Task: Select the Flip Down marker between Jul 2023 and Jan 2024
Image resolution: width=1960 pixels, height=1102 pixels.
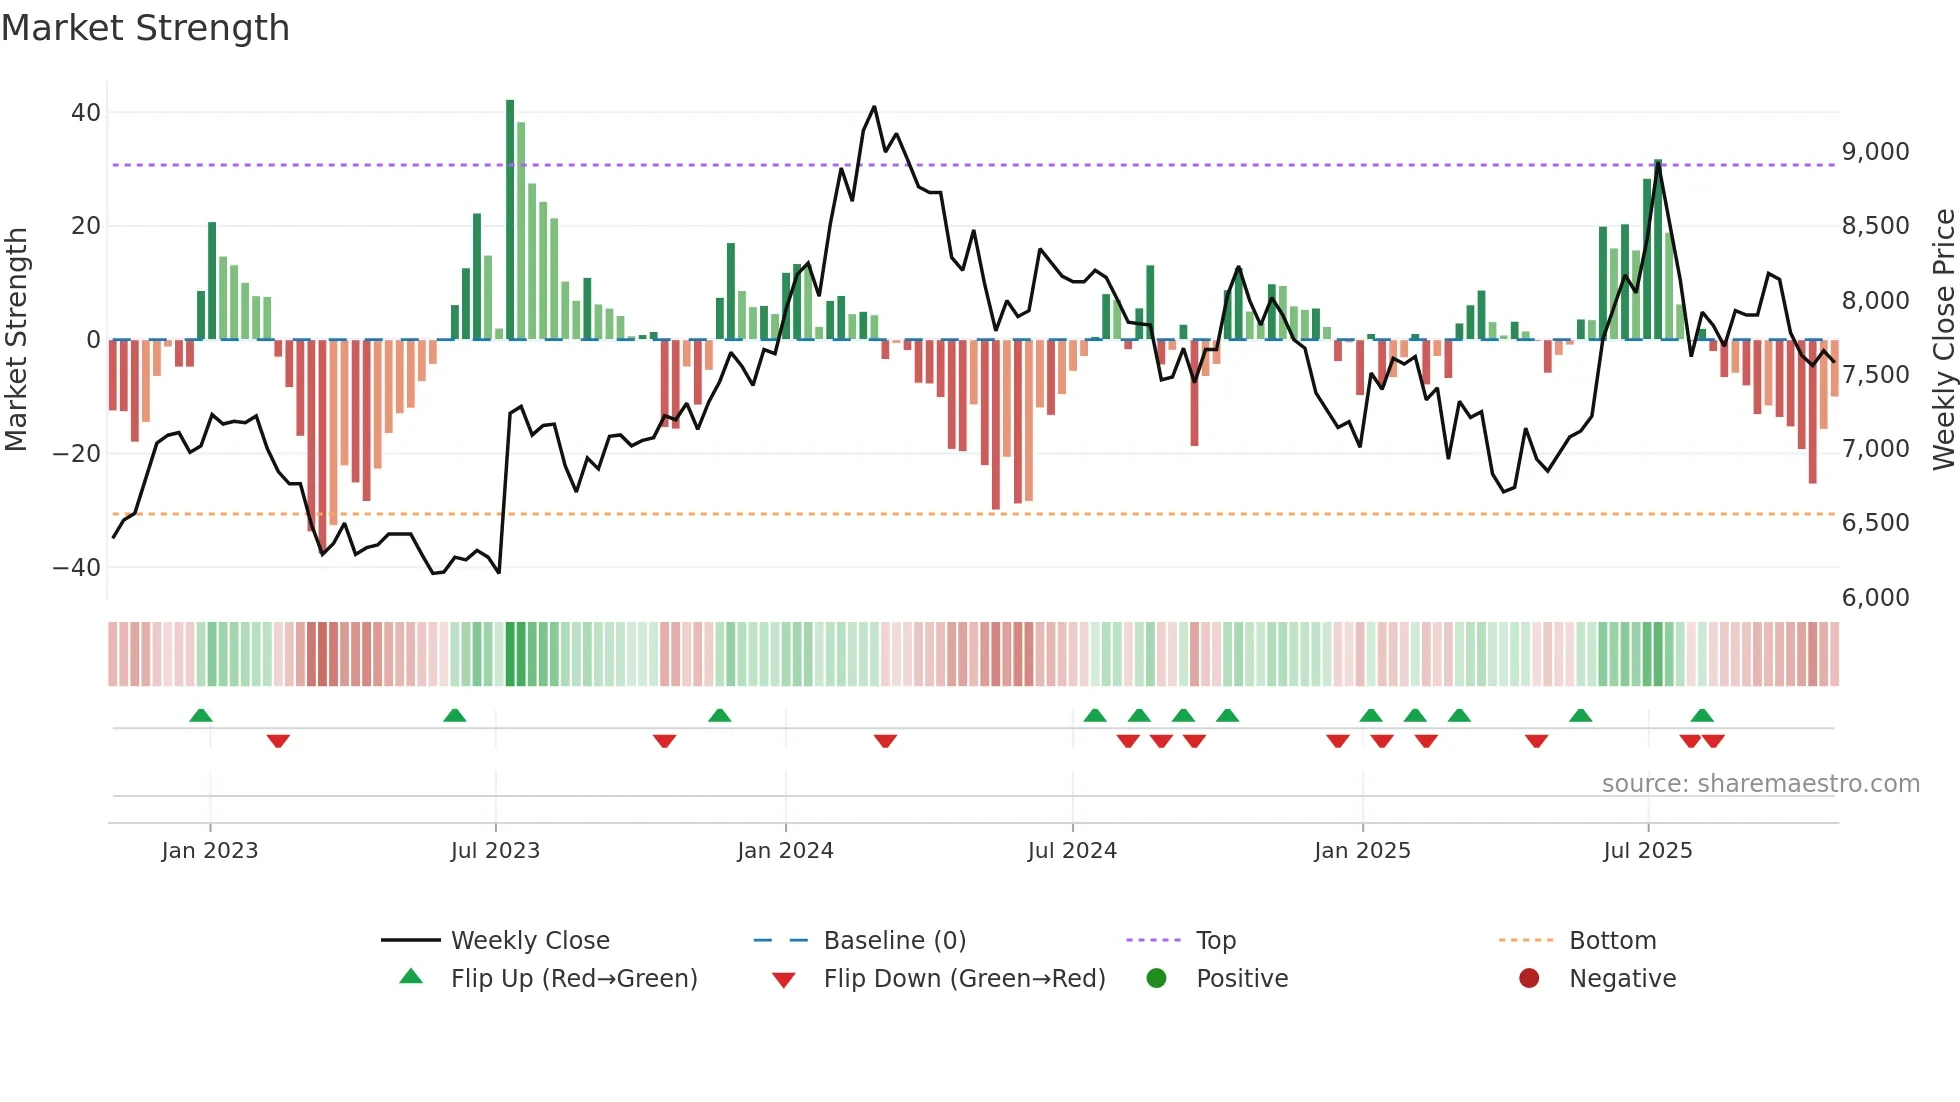Action: 664,741
